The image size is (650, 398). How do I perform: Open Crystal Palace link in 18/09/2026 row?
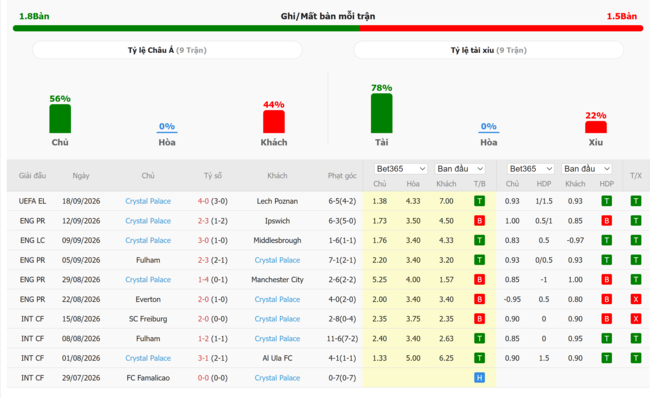click(x=148, y=201)
